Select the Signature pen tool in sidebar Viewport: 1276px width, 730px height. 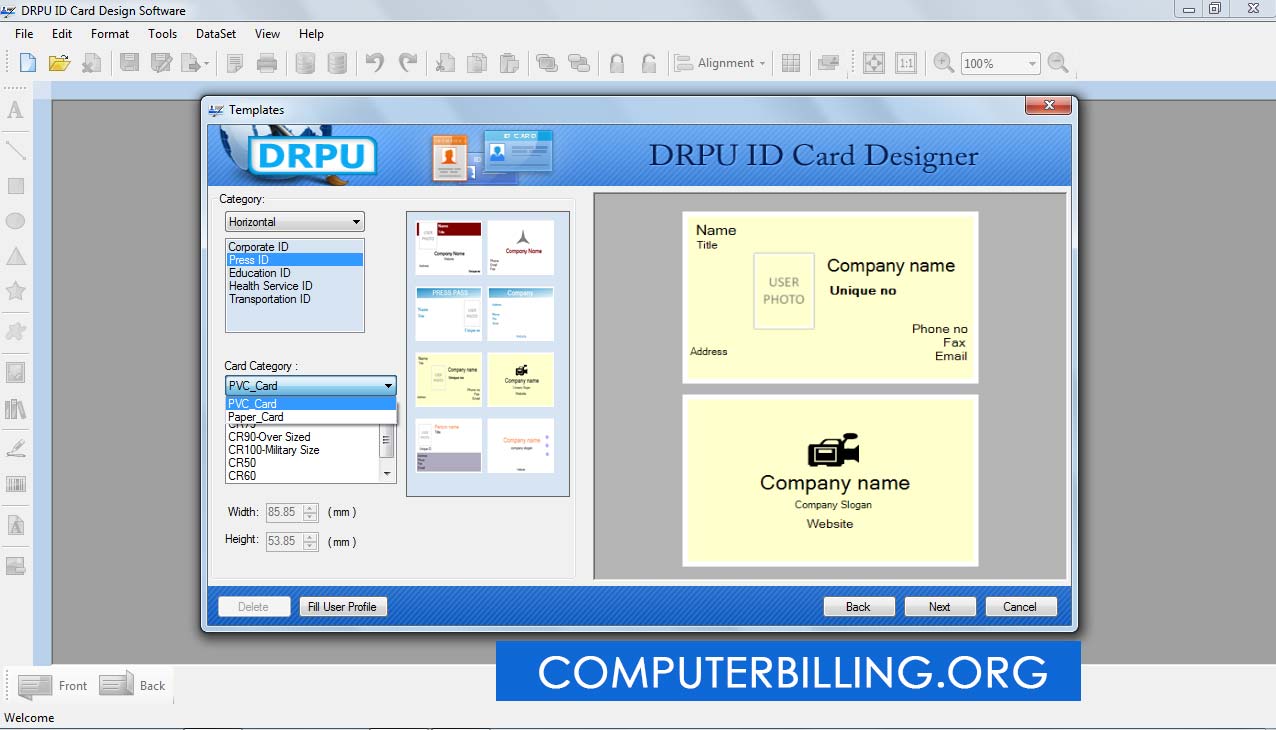(16, 447)
